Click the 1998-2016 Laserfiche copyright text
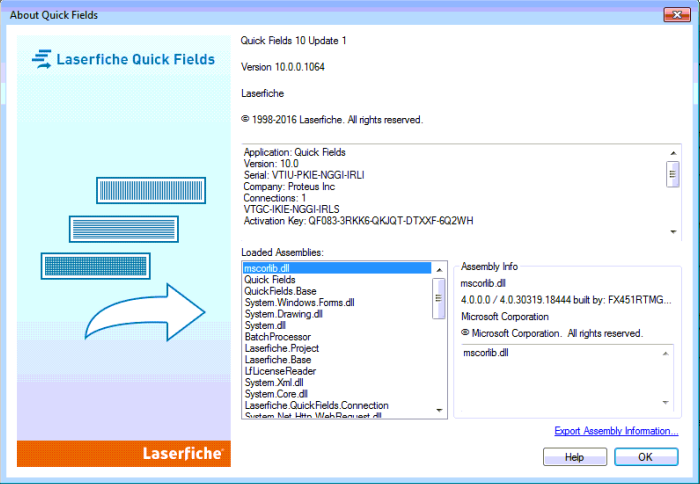Image resolution: width=700 pixels, height=484 pixels. point(332,120)
